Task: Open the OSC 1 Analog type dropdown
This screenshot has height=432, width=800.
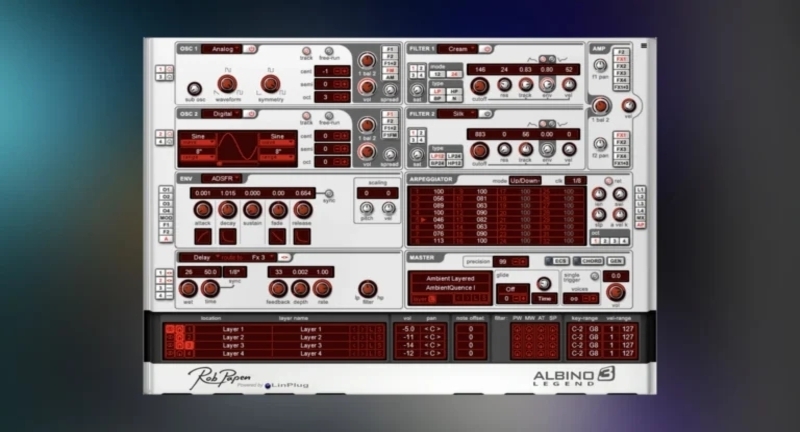Action: pos(222,49)
